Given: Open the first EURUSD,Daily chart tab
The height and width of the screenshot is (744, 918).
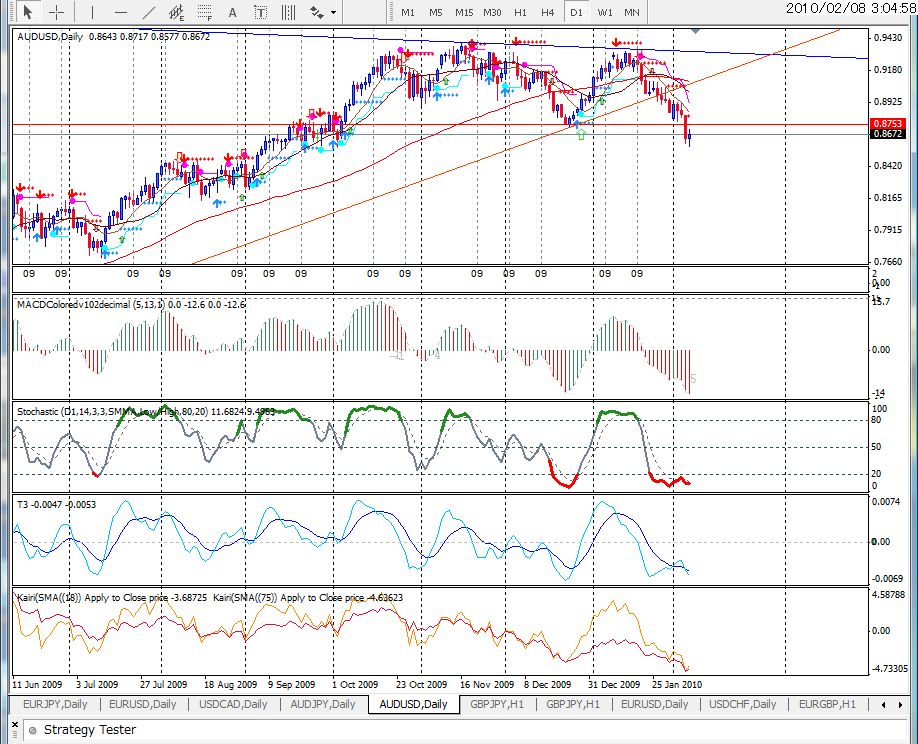Looking at the screenshot, I should point(143,704).
